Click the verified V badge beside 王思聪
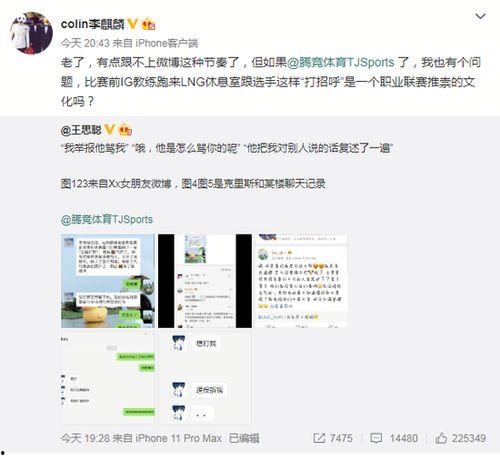The width and height of the screenshot is (500, 459). click(x=109, y=130)
